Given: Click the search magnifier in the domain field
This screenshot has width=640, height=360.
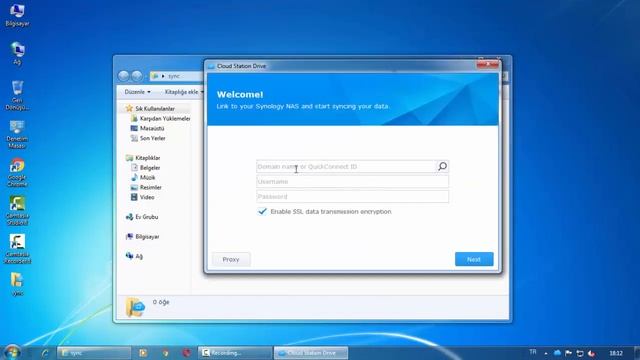Looking at the screenshot, I should click(x=442, y=166).
